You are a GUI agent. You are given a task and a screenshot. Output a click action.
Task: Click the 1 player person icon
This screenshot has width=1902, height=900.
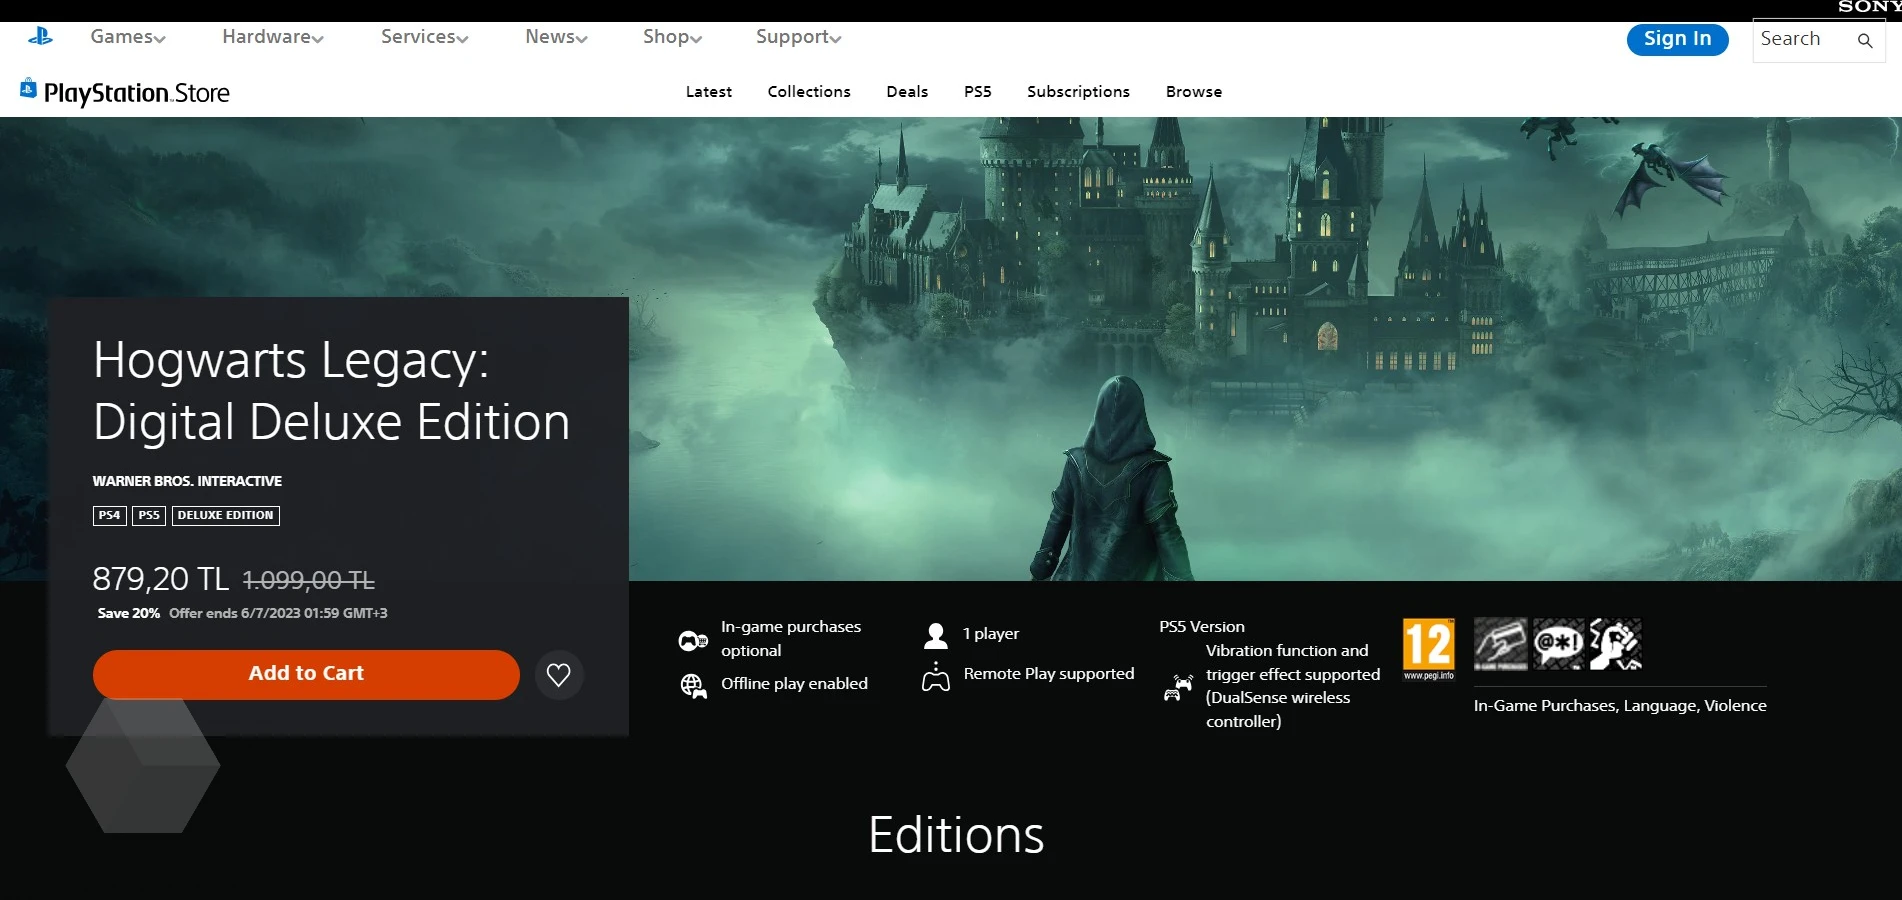pos(936,635)
